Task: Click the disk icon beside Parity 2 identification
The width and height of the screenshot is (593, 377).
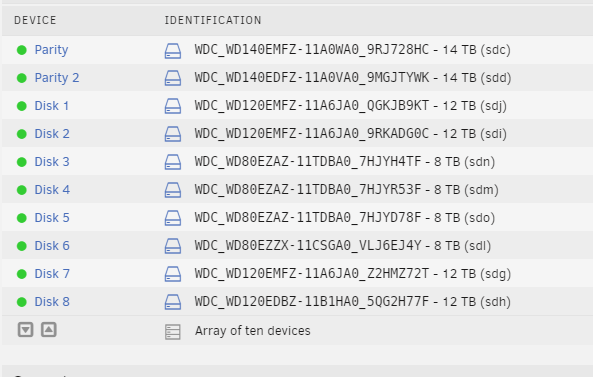Action: pyautogui.click(x=173, y=78)
